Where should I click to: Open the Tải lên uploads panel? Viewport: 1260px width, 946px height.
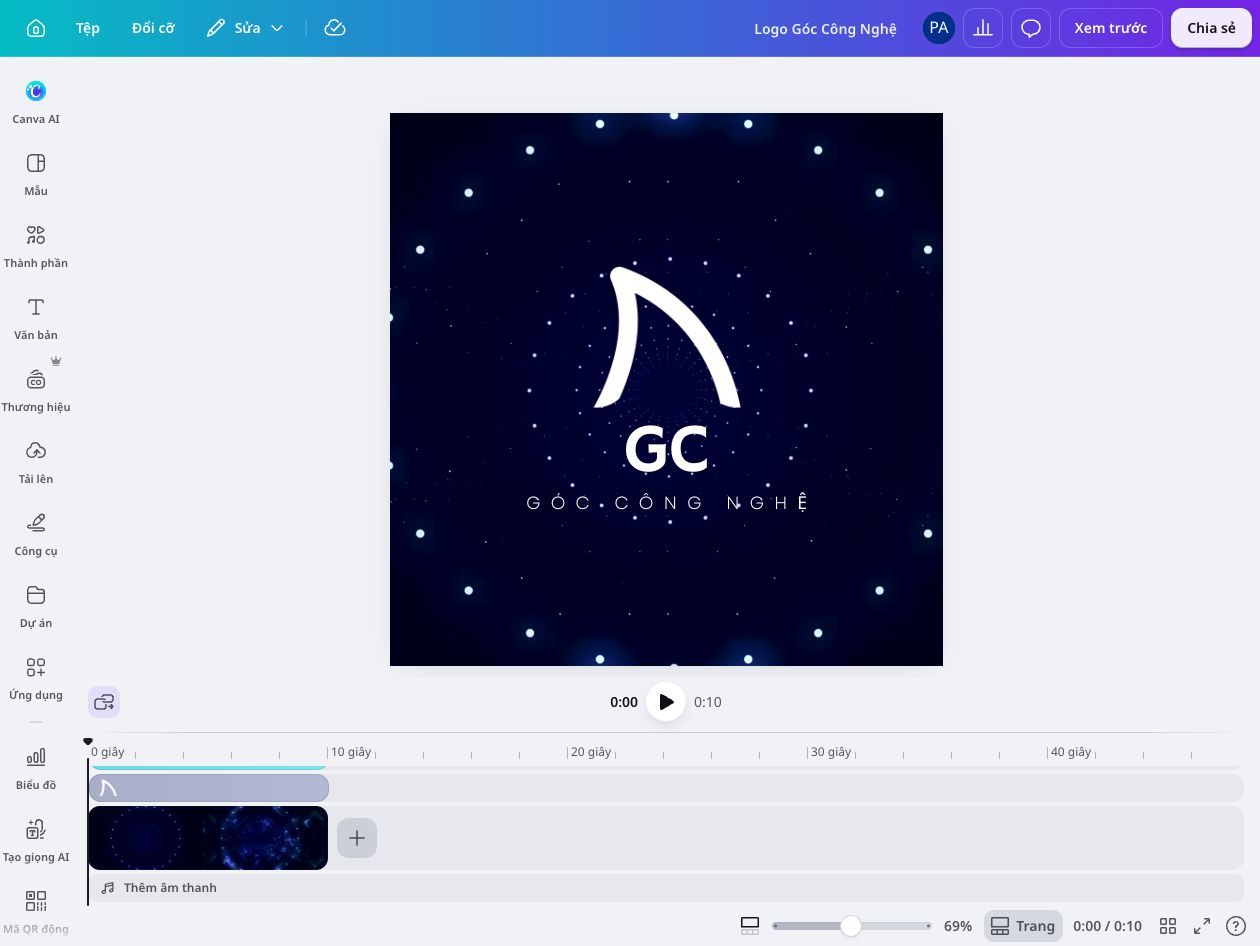[36, 462]
